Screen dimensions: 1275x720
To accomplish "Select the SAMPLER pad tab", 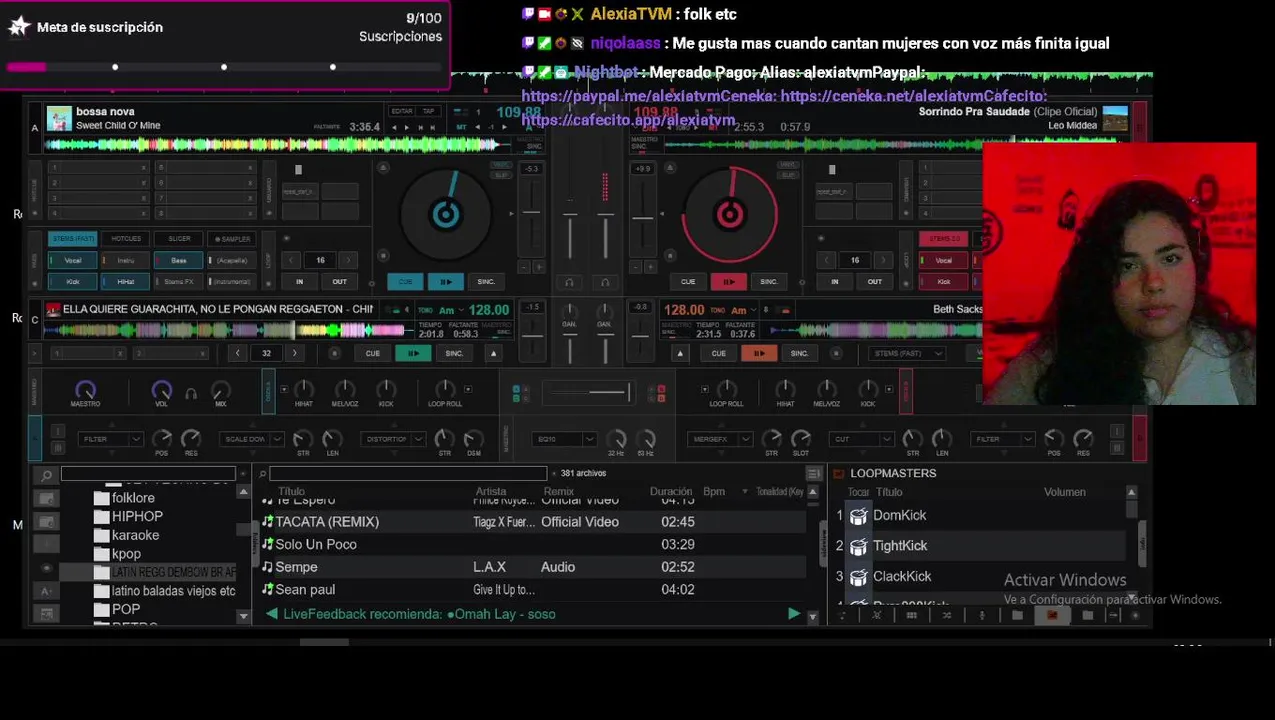I will (232, 239).
